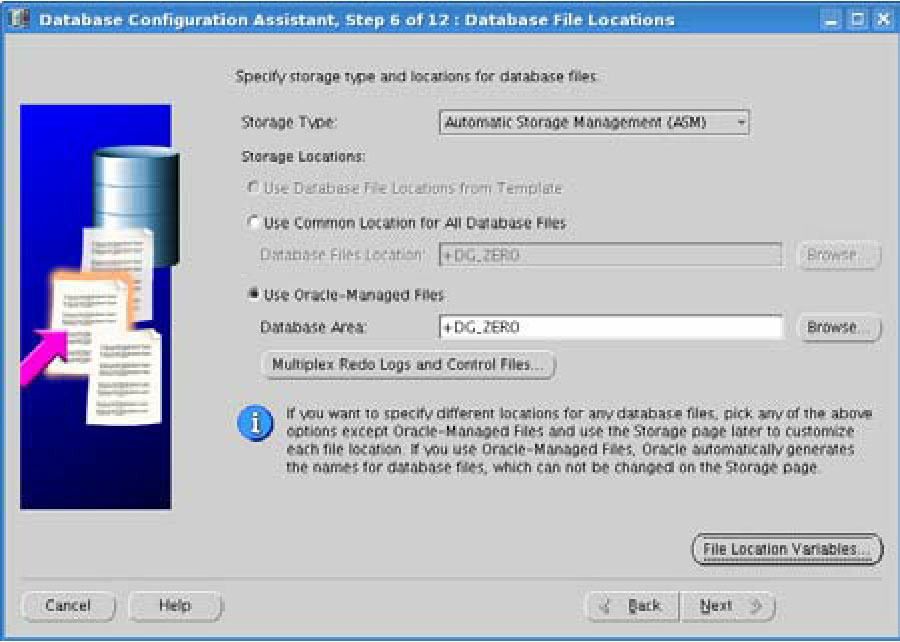Go Back to previous step
Viewport: 900px width, 642px height.
[x=633, y=606]
